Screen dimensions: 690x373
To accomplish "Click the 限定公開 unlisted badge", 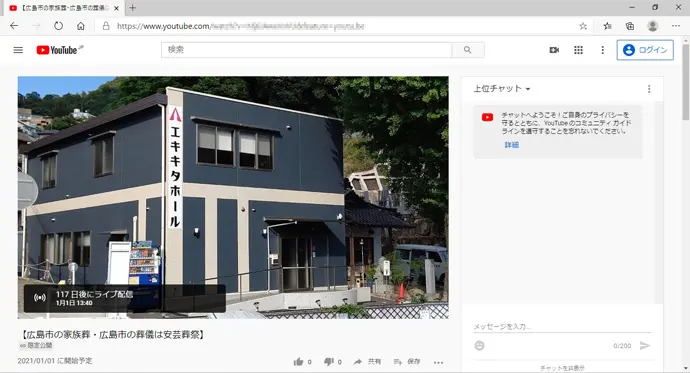I will [36, 346].
